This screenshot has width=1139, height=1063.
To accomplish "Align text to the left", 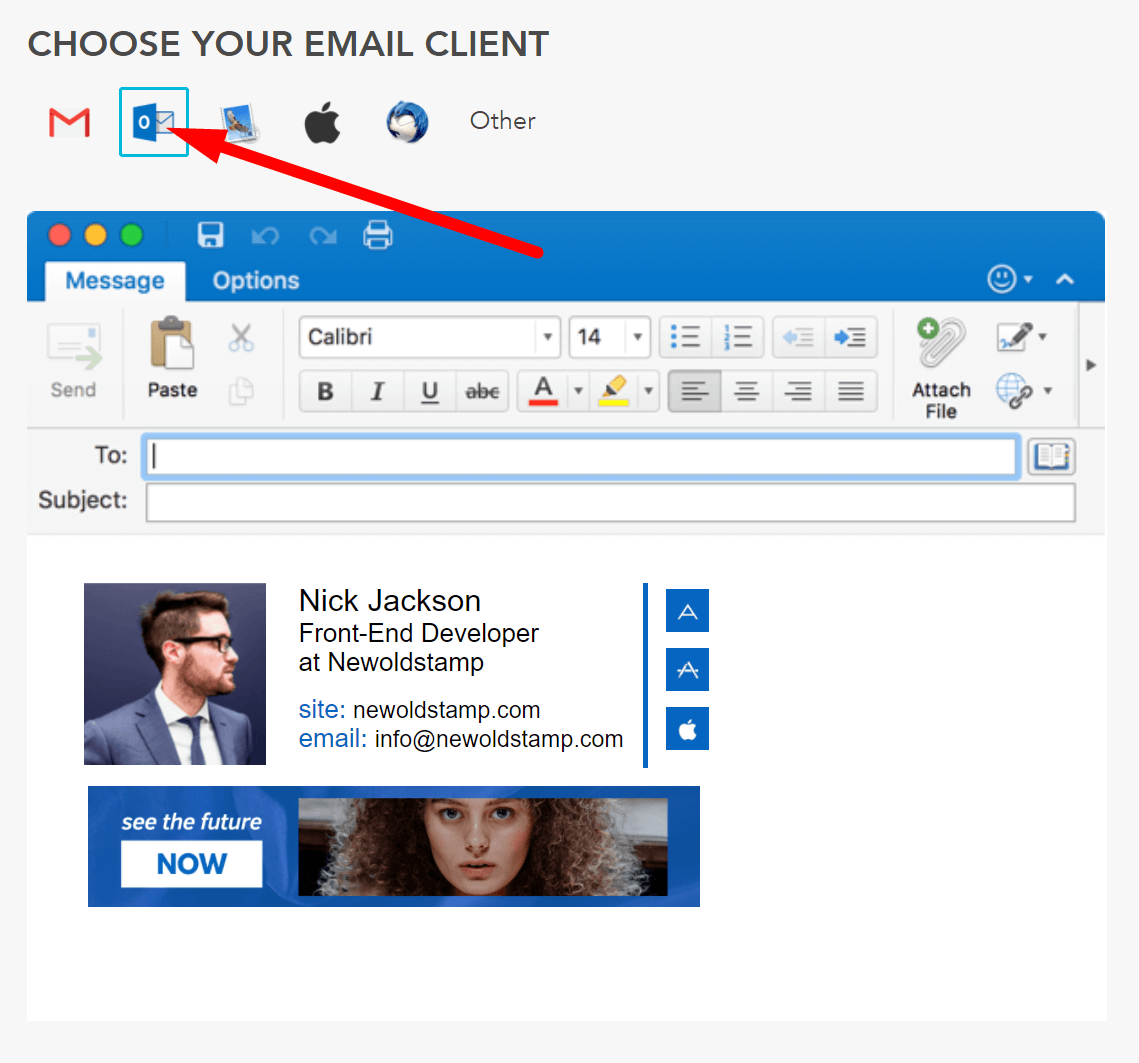I will click(x=694, y=392).
